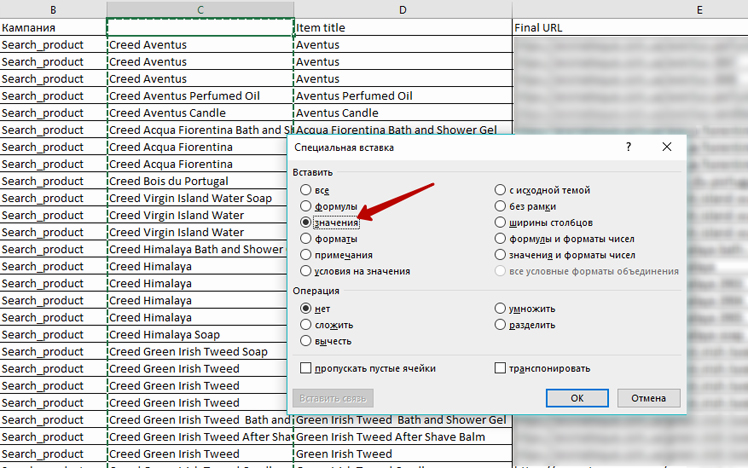This screenshot has height=468, width=748.
Task: Confirm with the OK button
Action: pos(577,398)
